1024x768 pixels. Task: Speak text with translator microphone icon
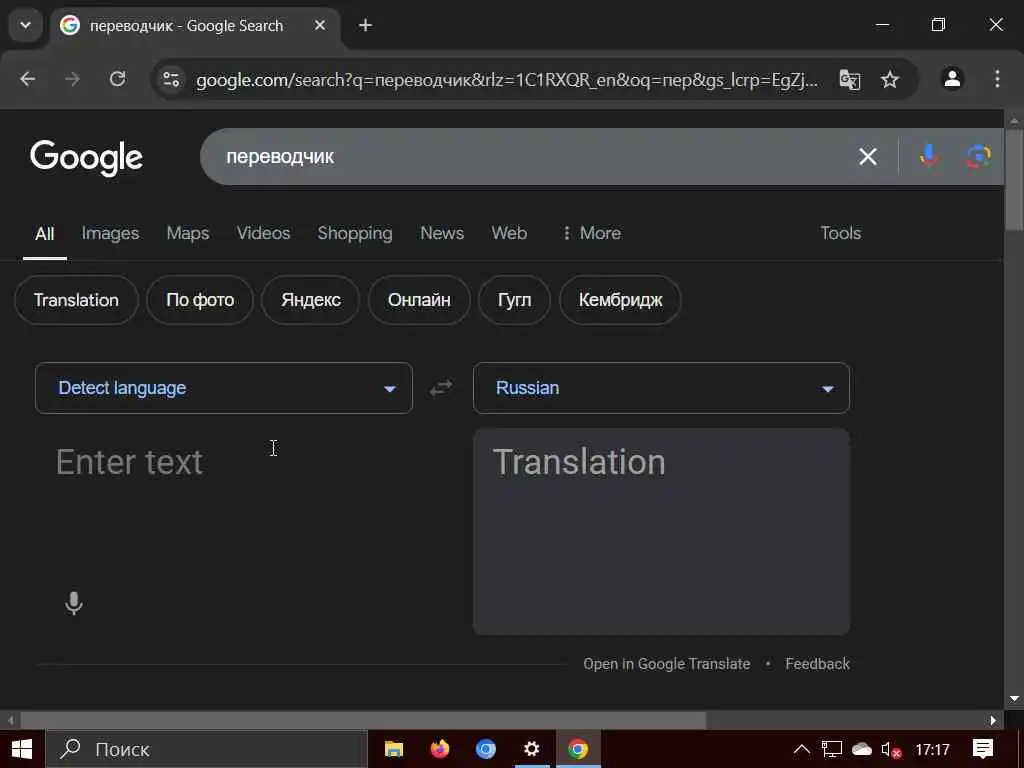click(x=74, y=603)
